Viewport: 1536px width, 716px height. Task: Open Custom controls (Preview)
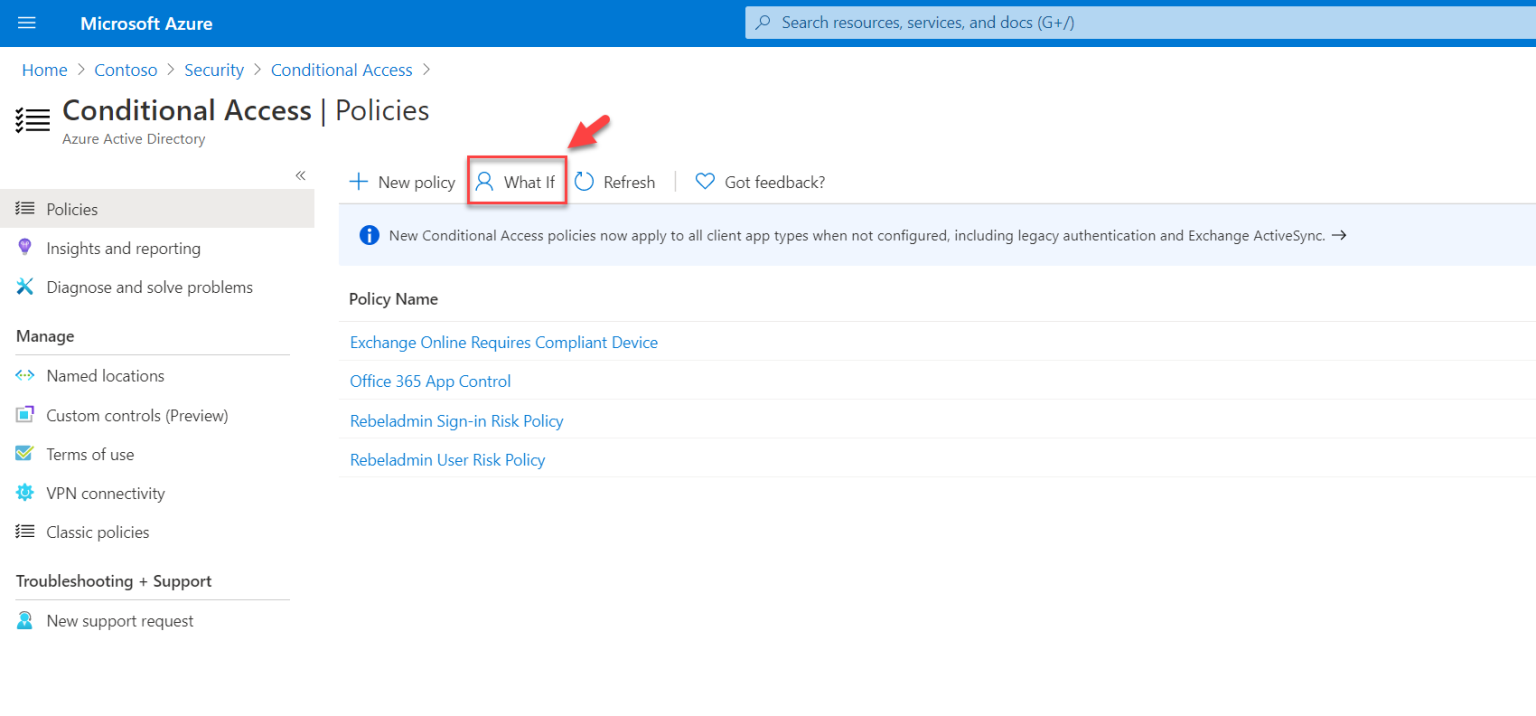[137, 415]
